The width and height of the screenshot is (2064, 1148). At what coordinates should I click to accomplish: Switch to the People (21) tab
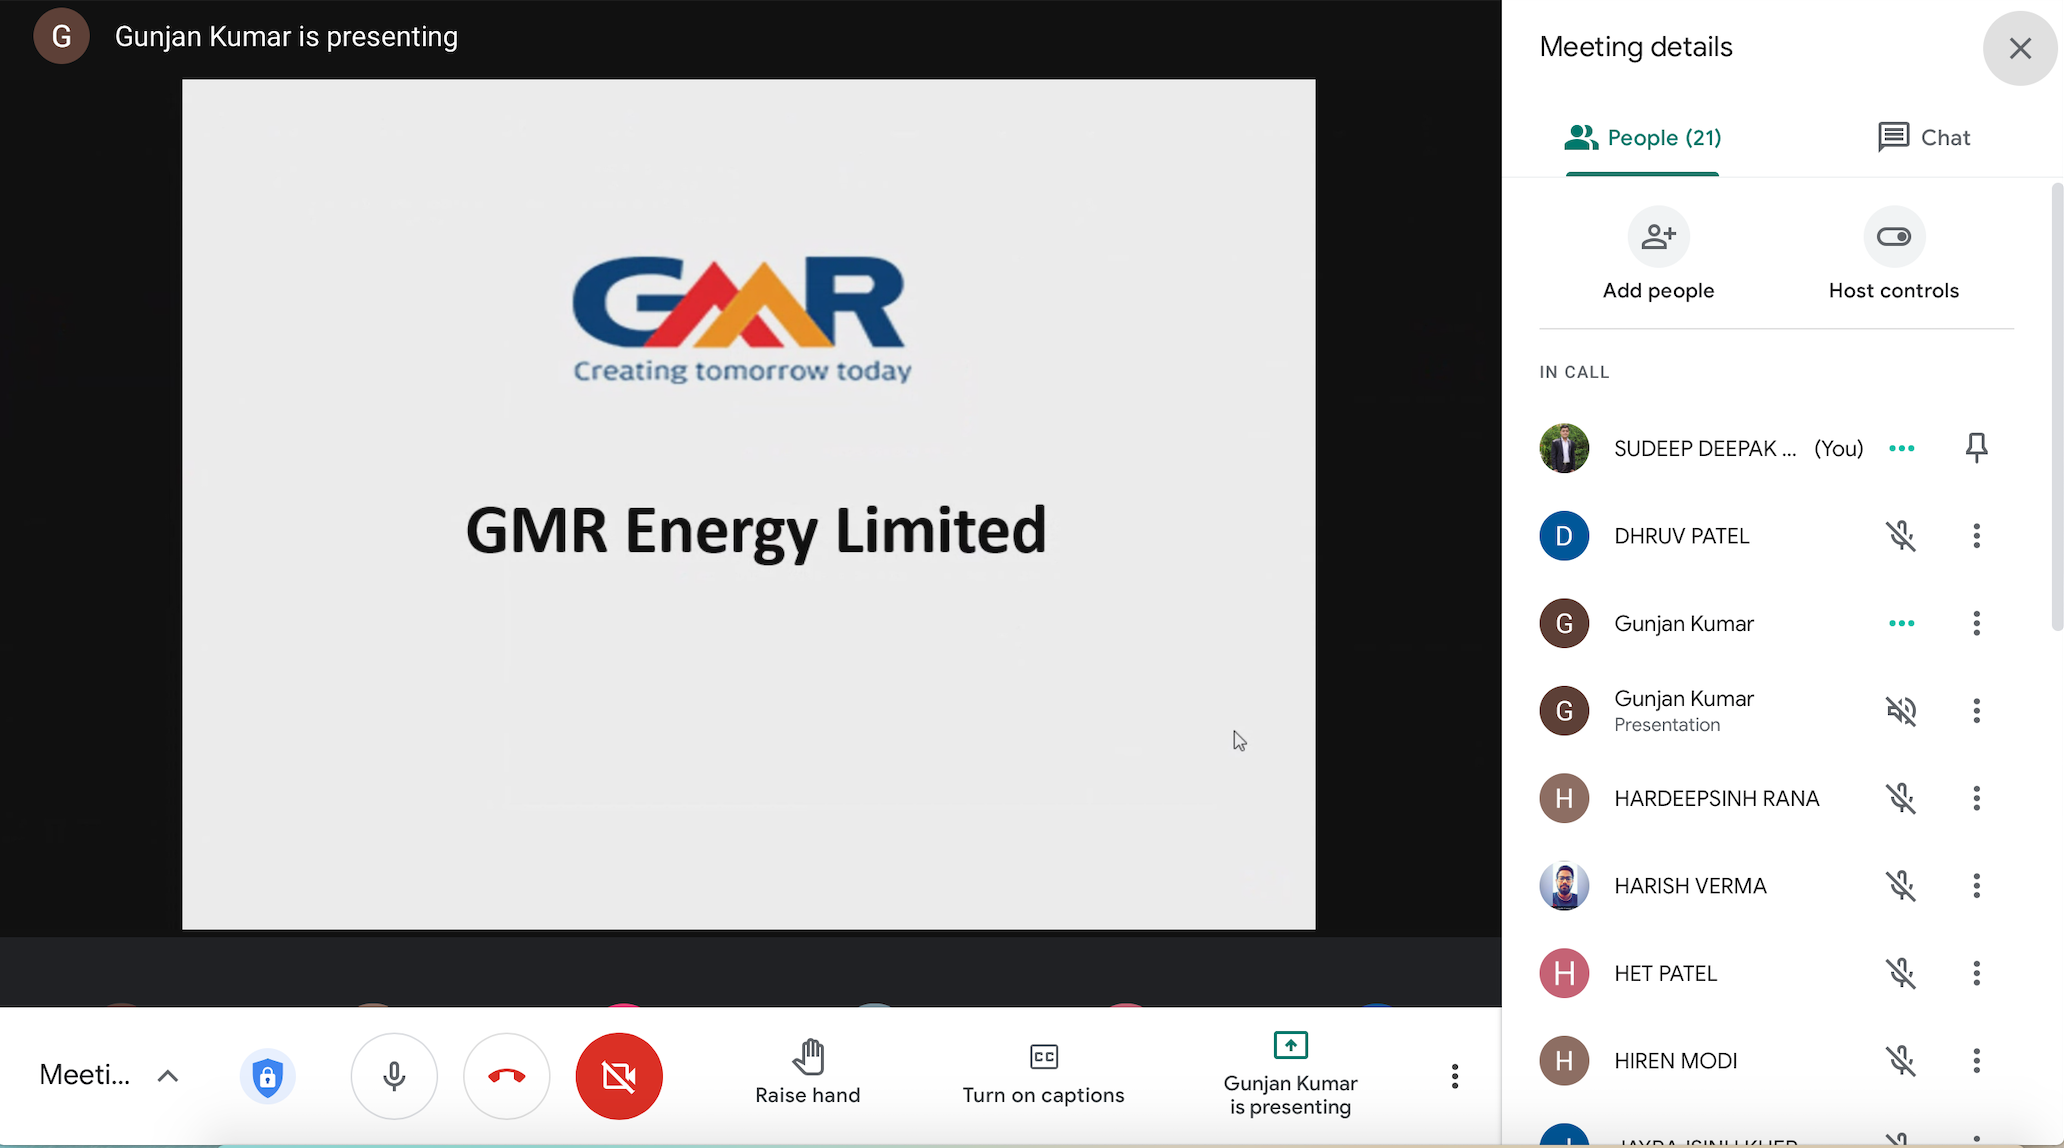[1643, 138]
